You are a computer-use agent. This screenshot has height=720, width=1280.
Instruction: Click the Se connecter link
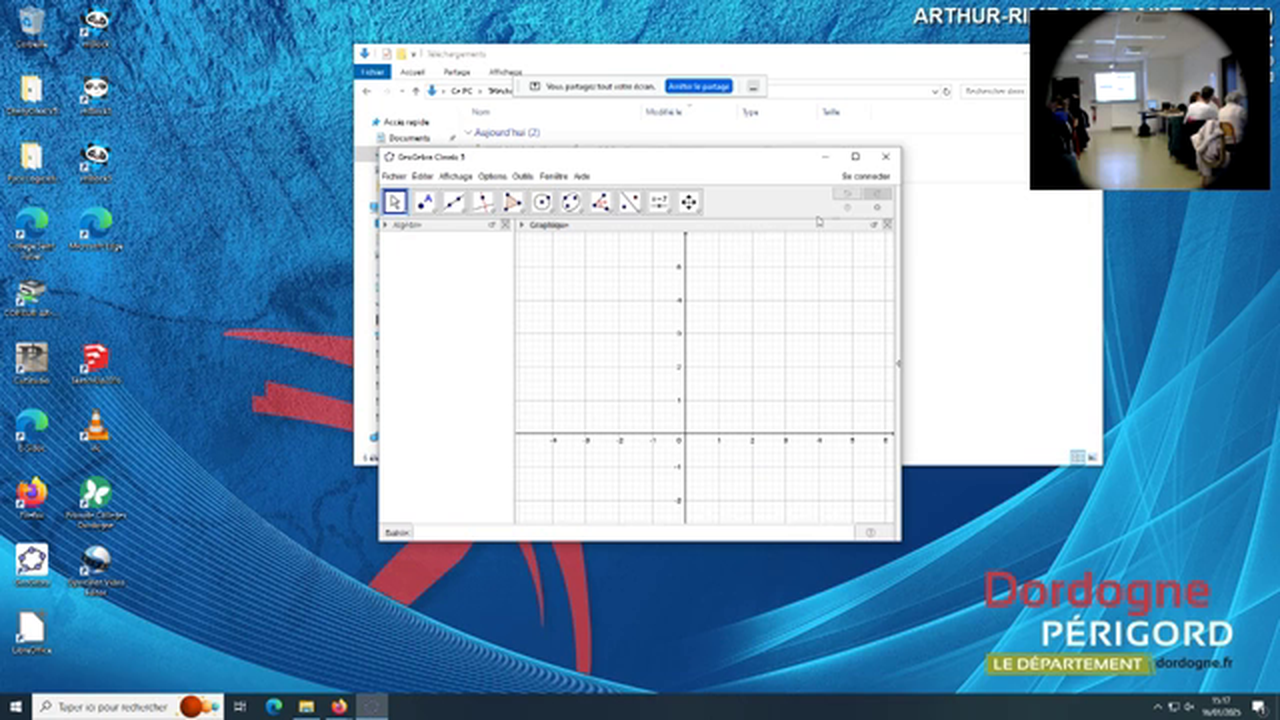coord(865,176)
